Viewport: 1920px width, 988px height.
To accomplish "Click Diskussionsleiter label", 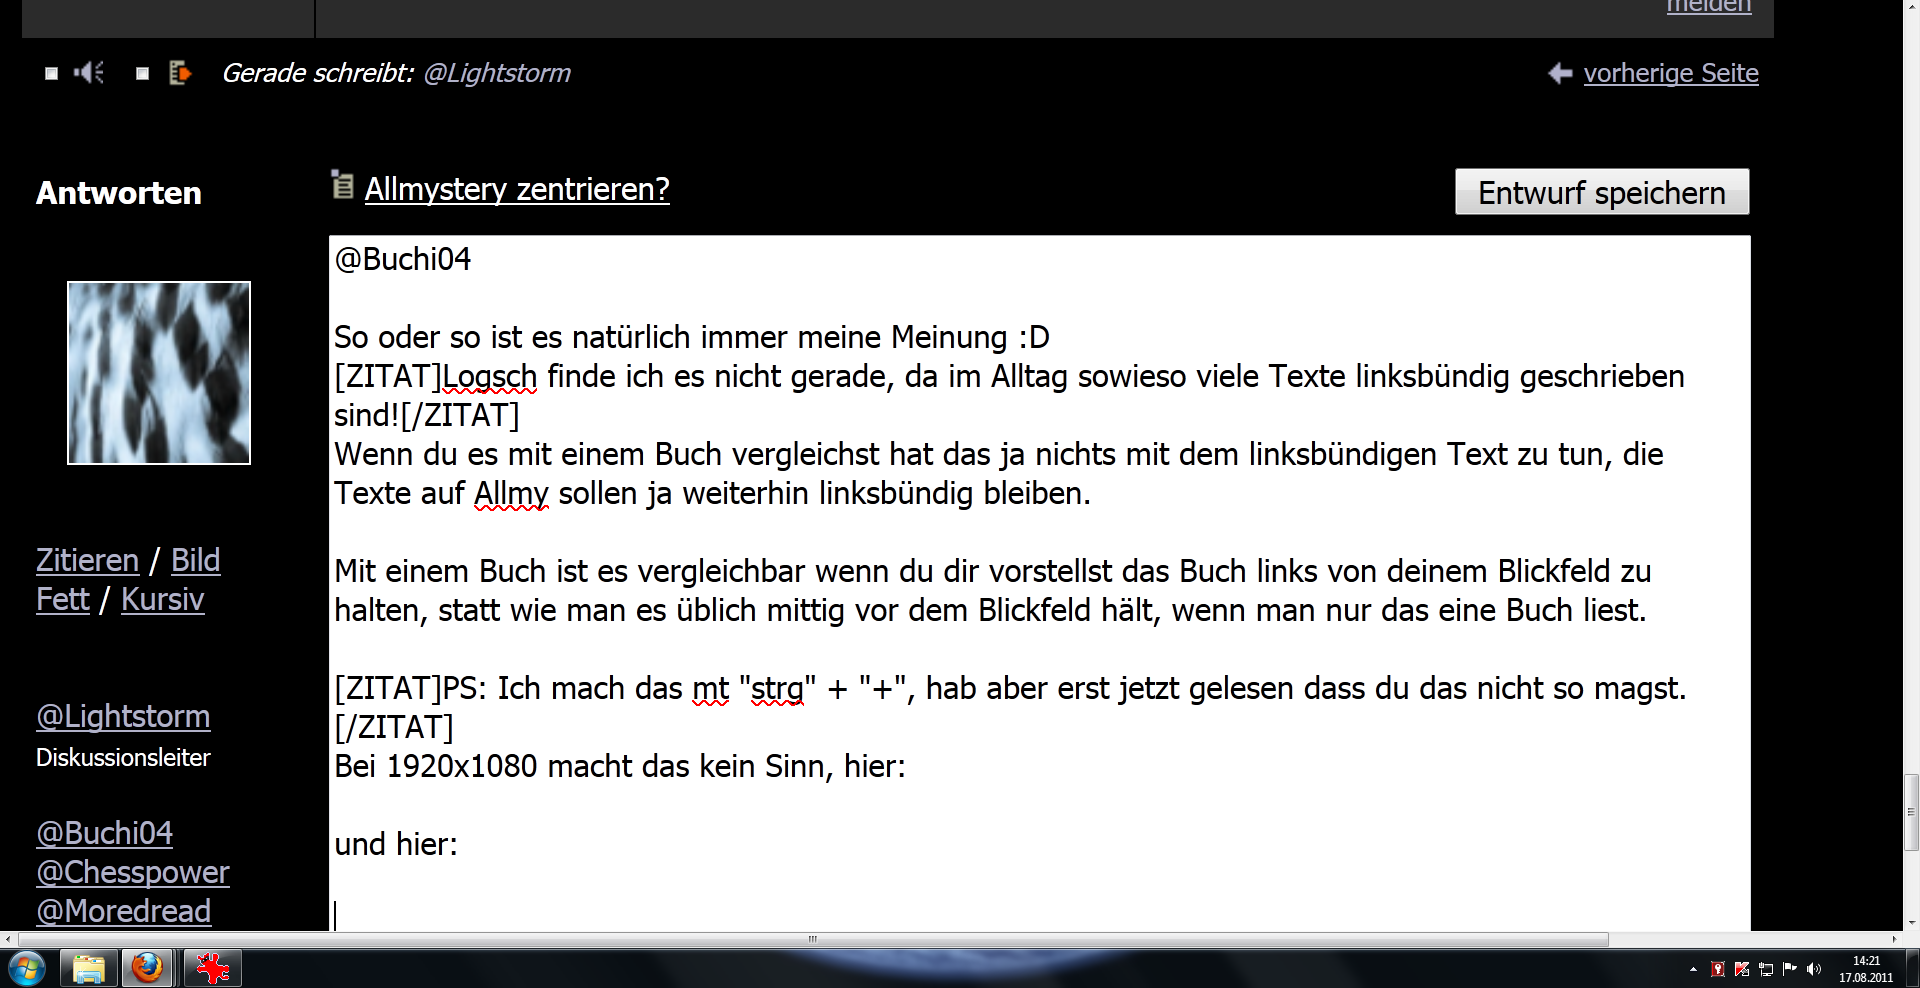I will pos(123,757).
